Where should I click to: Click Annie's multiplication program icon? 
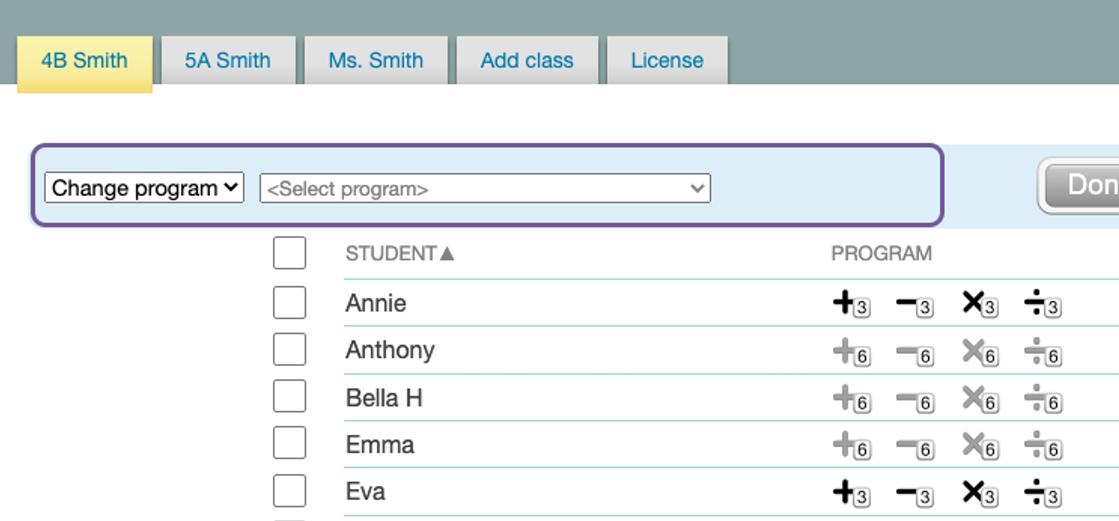[x=979, y=304]
